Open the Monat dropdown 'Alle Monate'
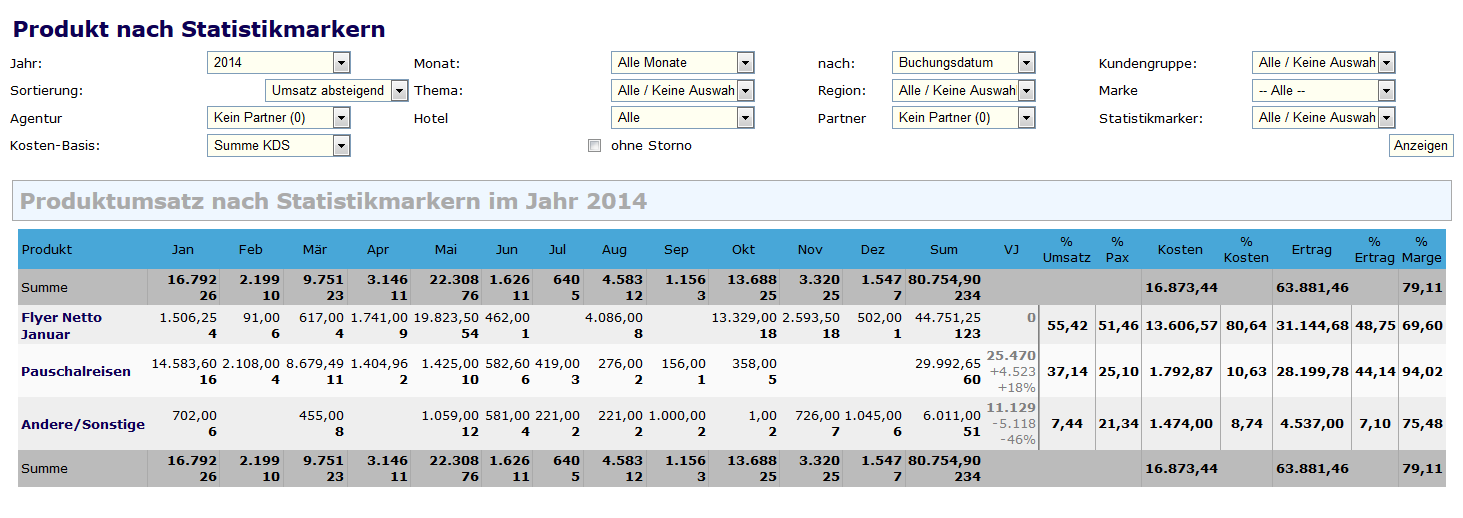The width and height of the screenshot is (1463, 518). point(683,63)
